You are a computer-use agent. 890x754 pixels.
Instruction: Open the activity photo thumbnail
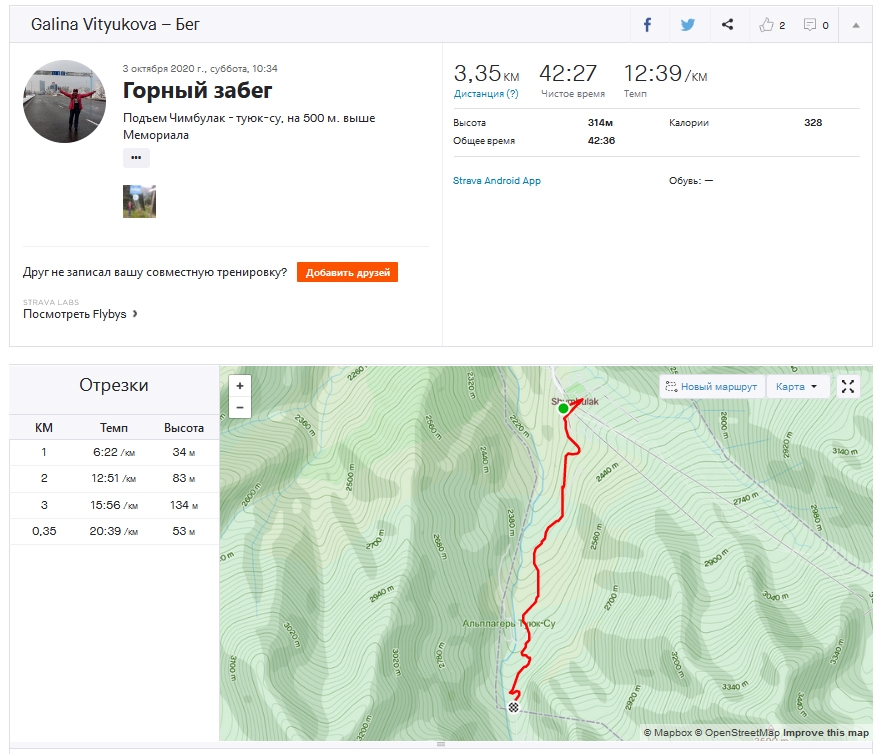coord(139,201)
